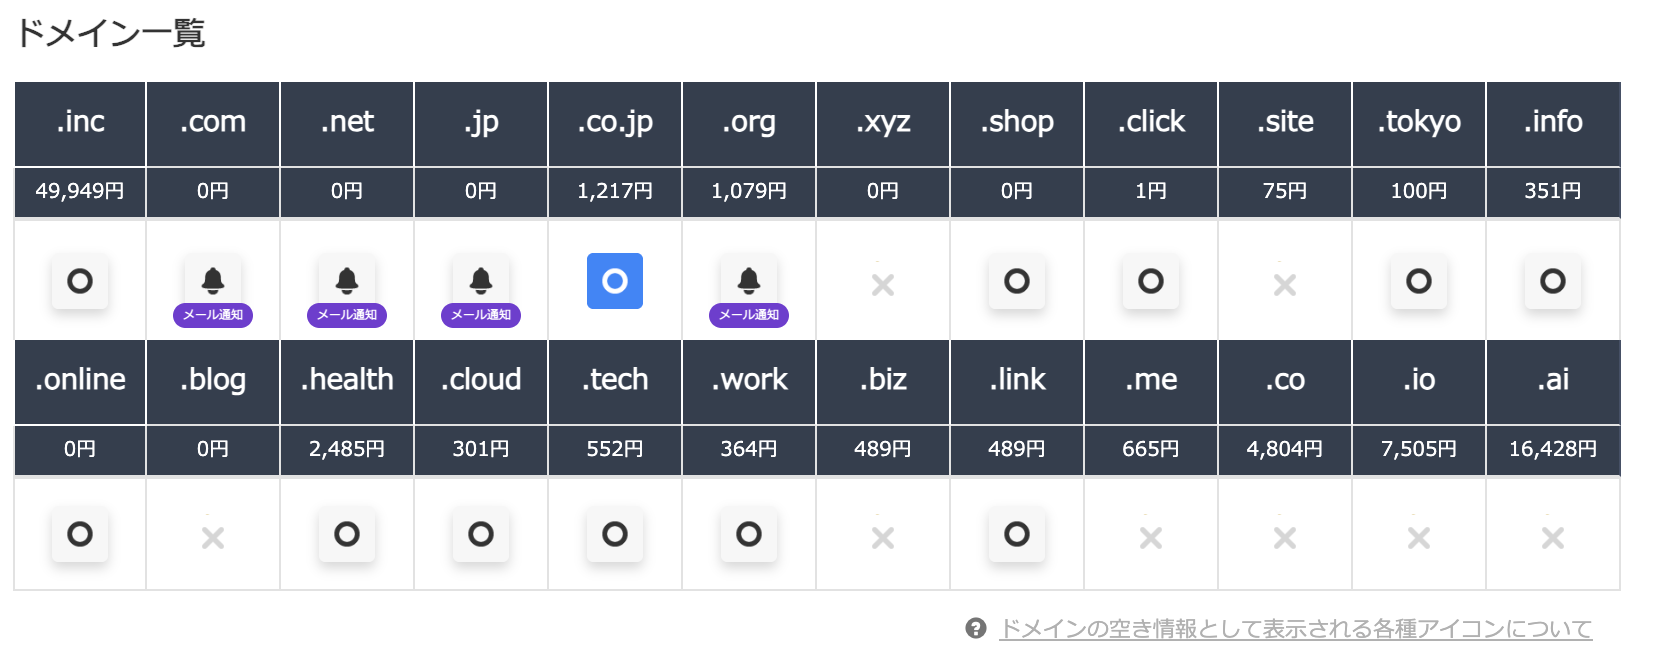Click the メール通知 badge under .com
This screenshot has width=1668, height=666.
[213, 315]
